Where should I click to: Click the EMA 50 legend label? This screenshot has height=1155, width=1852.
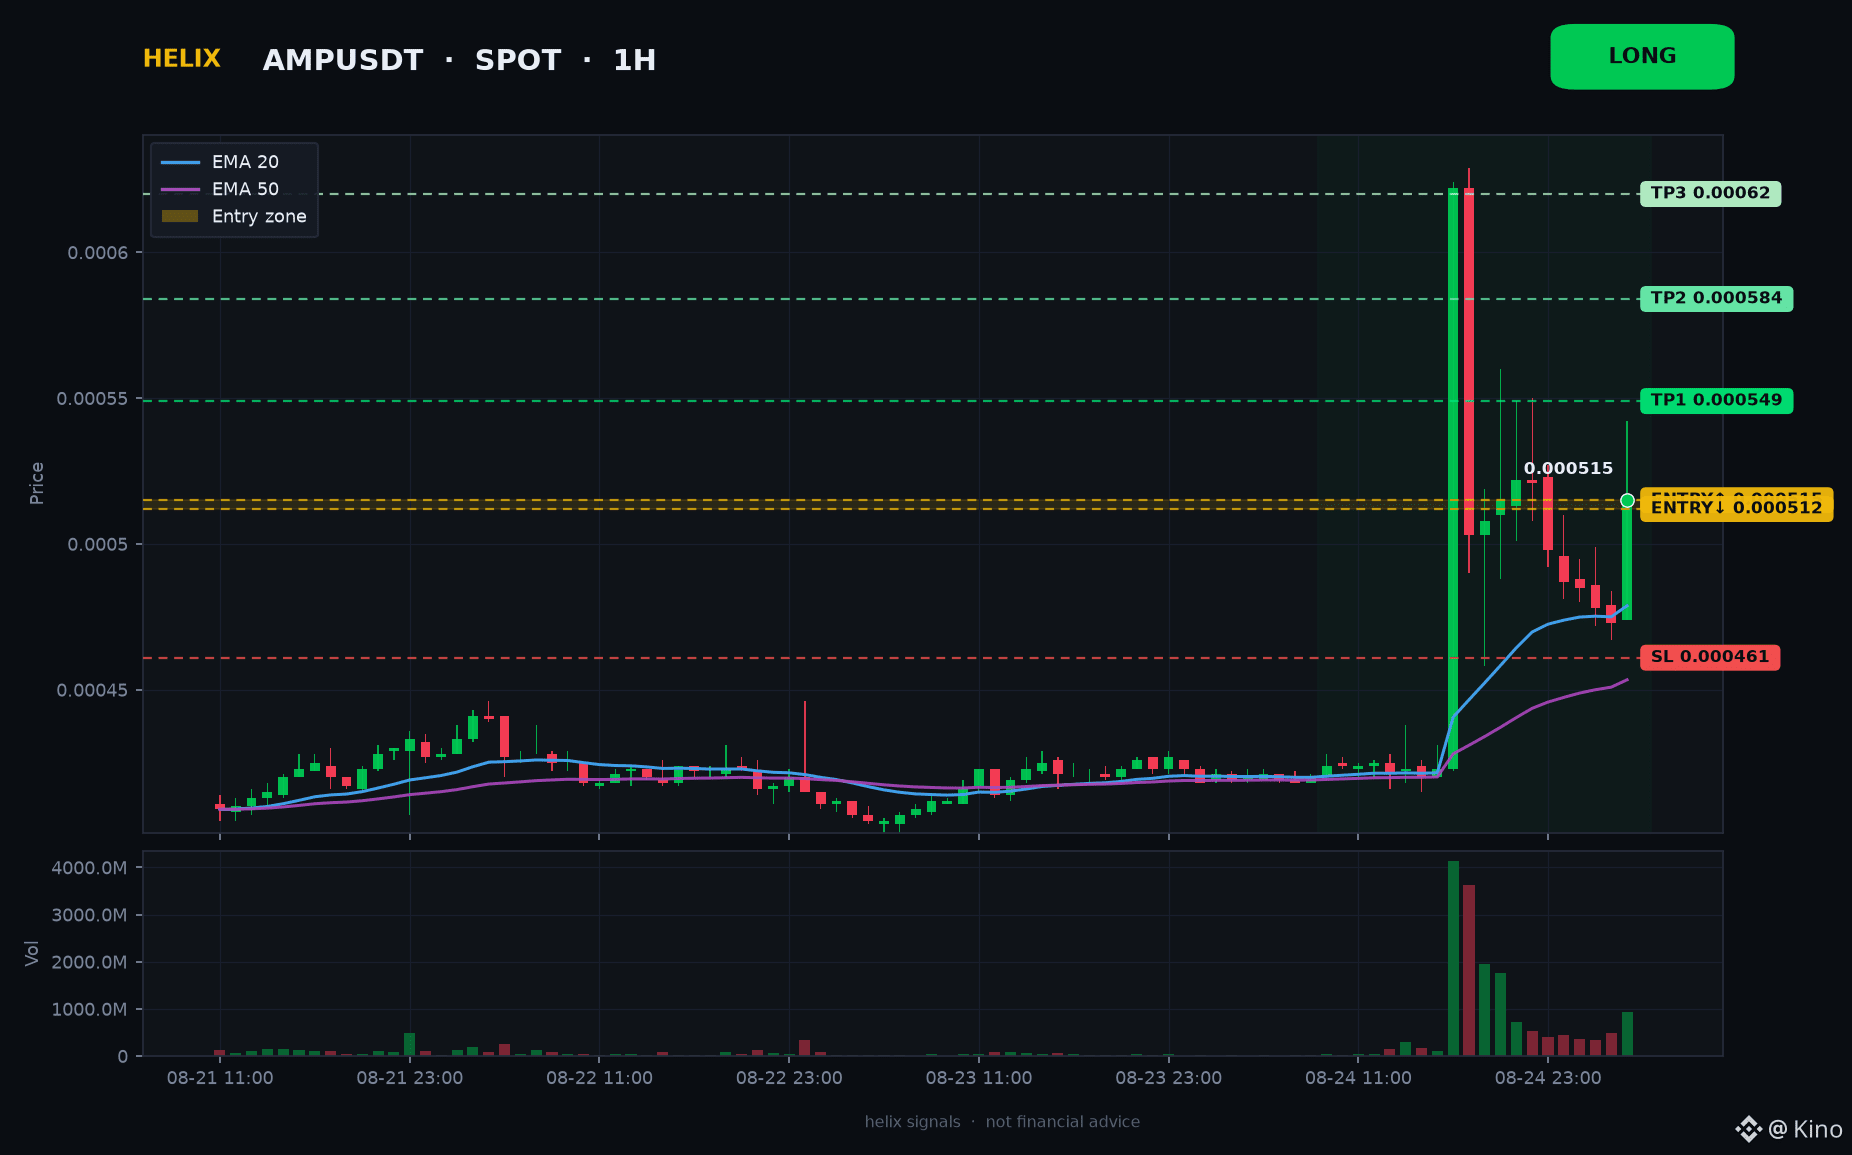click(245, 189)
